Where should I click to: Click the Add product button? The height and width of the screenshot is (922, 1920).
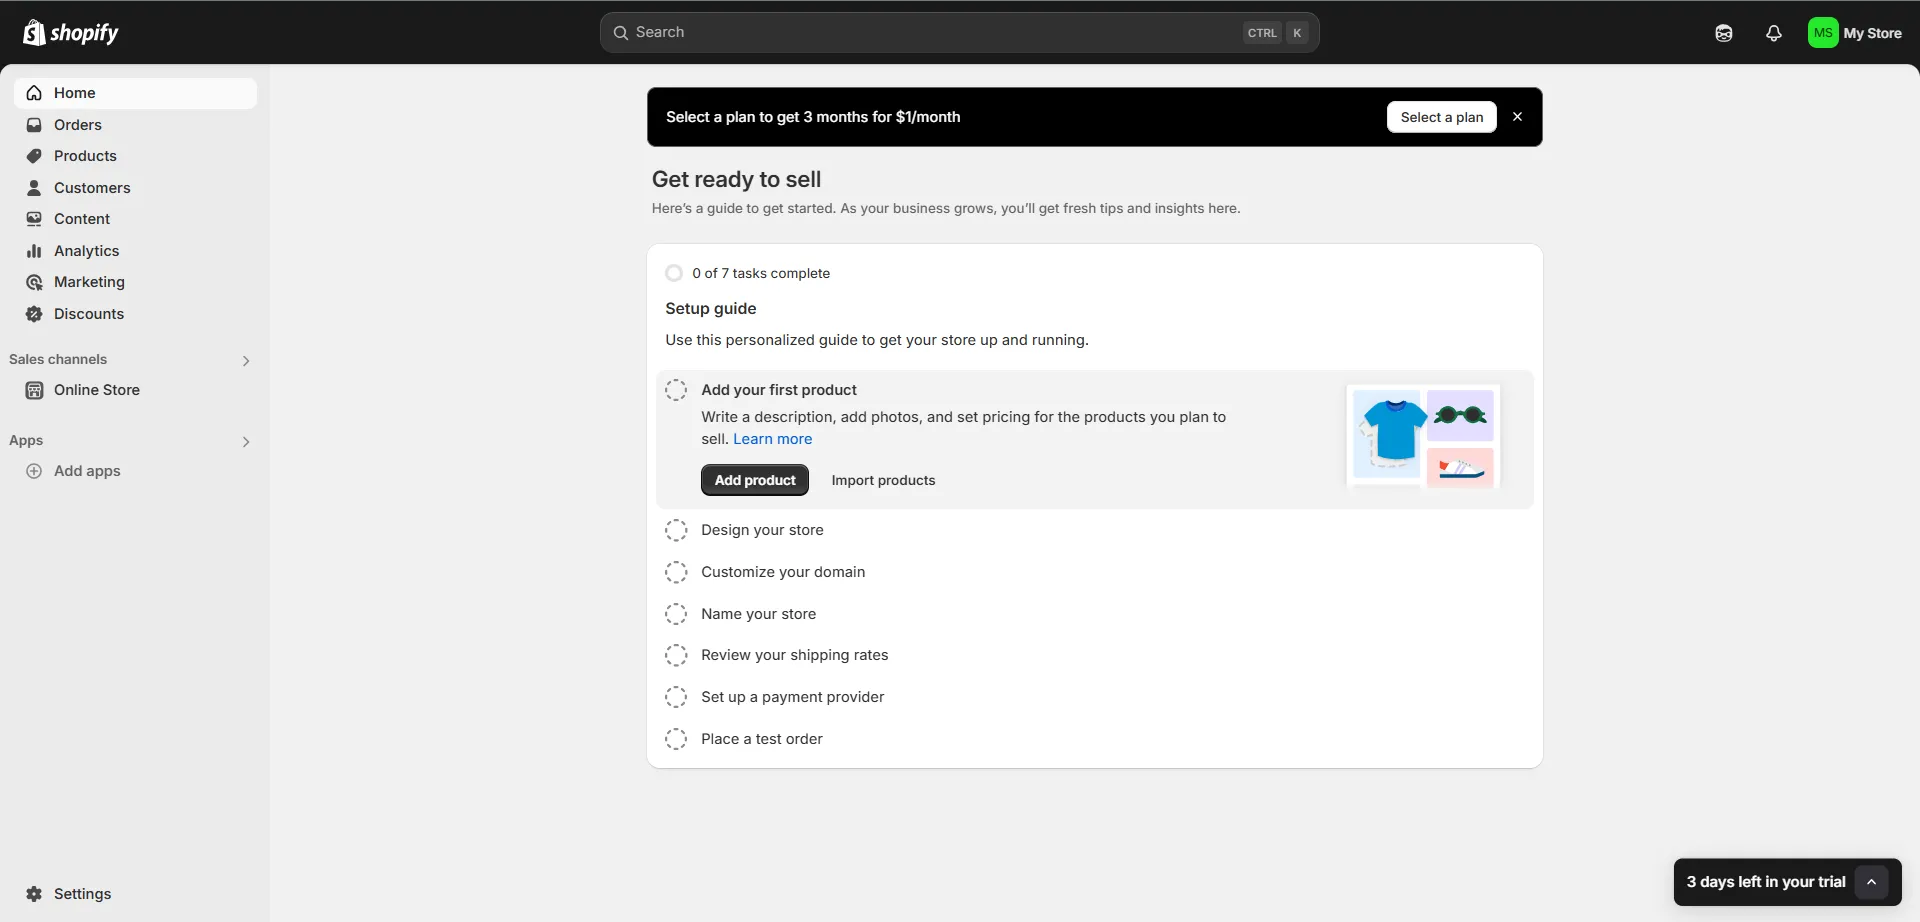(754, 480)
